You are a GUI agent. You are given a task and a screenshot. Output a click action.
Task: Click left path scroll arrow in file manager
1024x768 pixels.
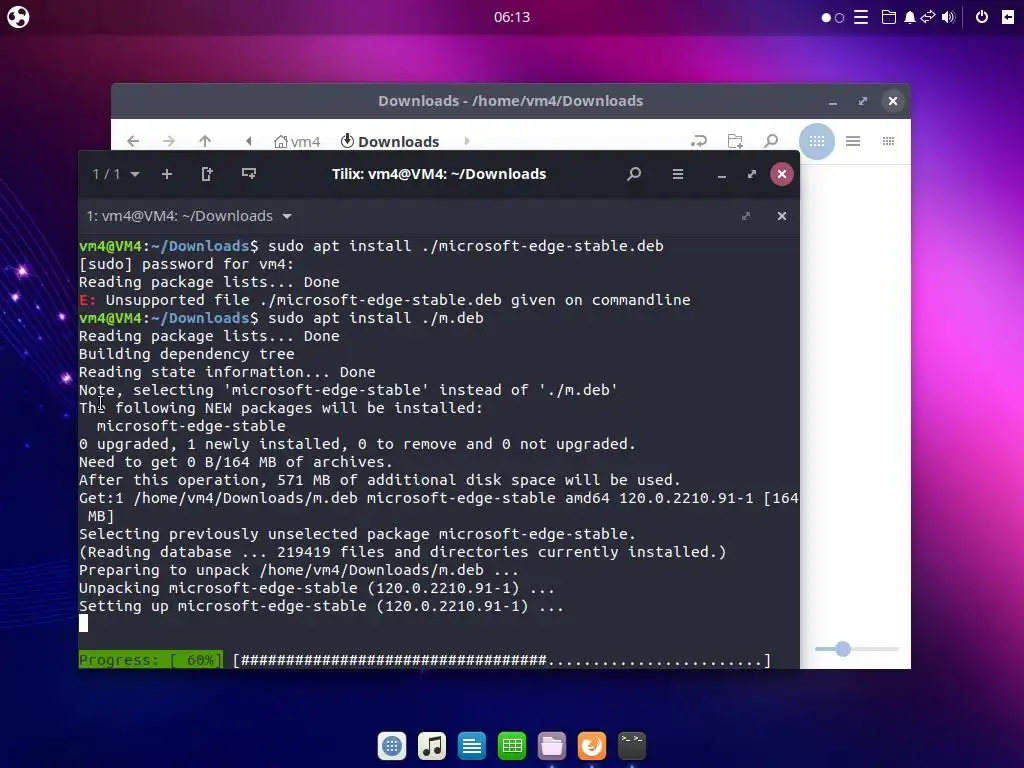pyautogui.click(x=249, y=141)
